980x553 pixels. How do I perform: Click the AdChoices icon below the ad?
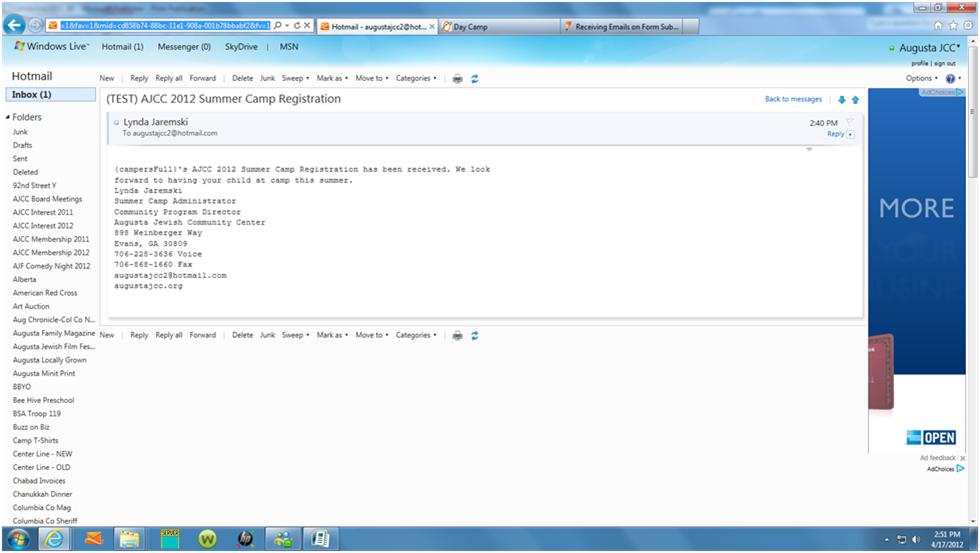click(960, 468)
